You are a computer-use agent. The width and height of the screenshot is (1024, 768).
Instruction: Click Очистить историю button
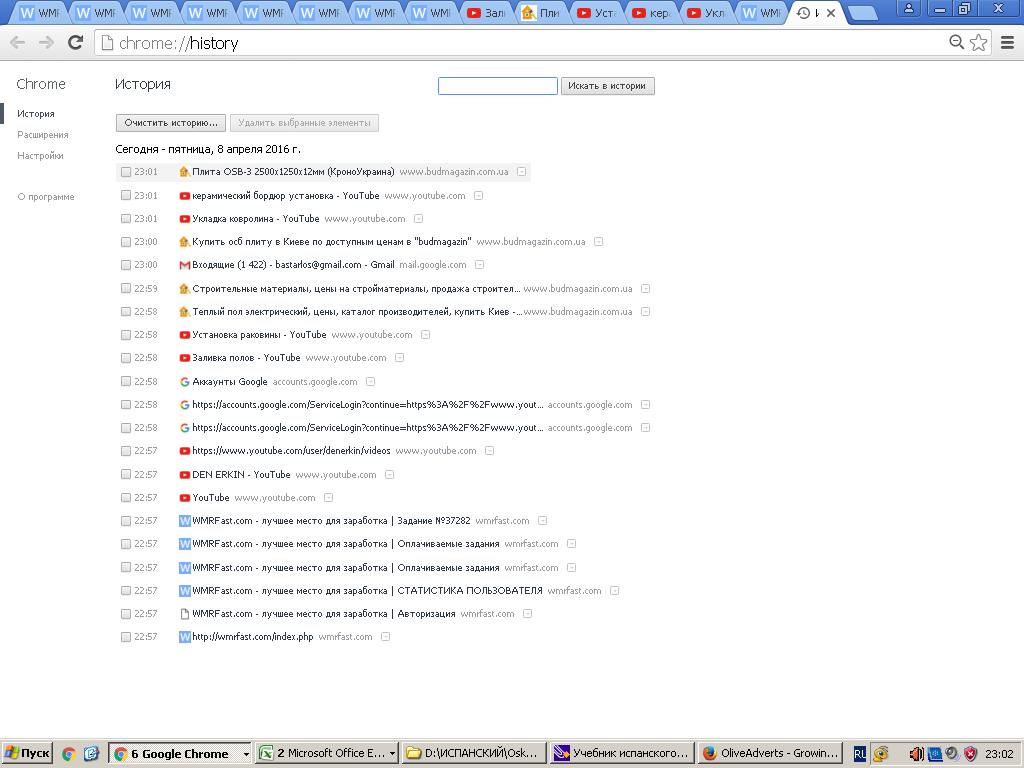171,123
